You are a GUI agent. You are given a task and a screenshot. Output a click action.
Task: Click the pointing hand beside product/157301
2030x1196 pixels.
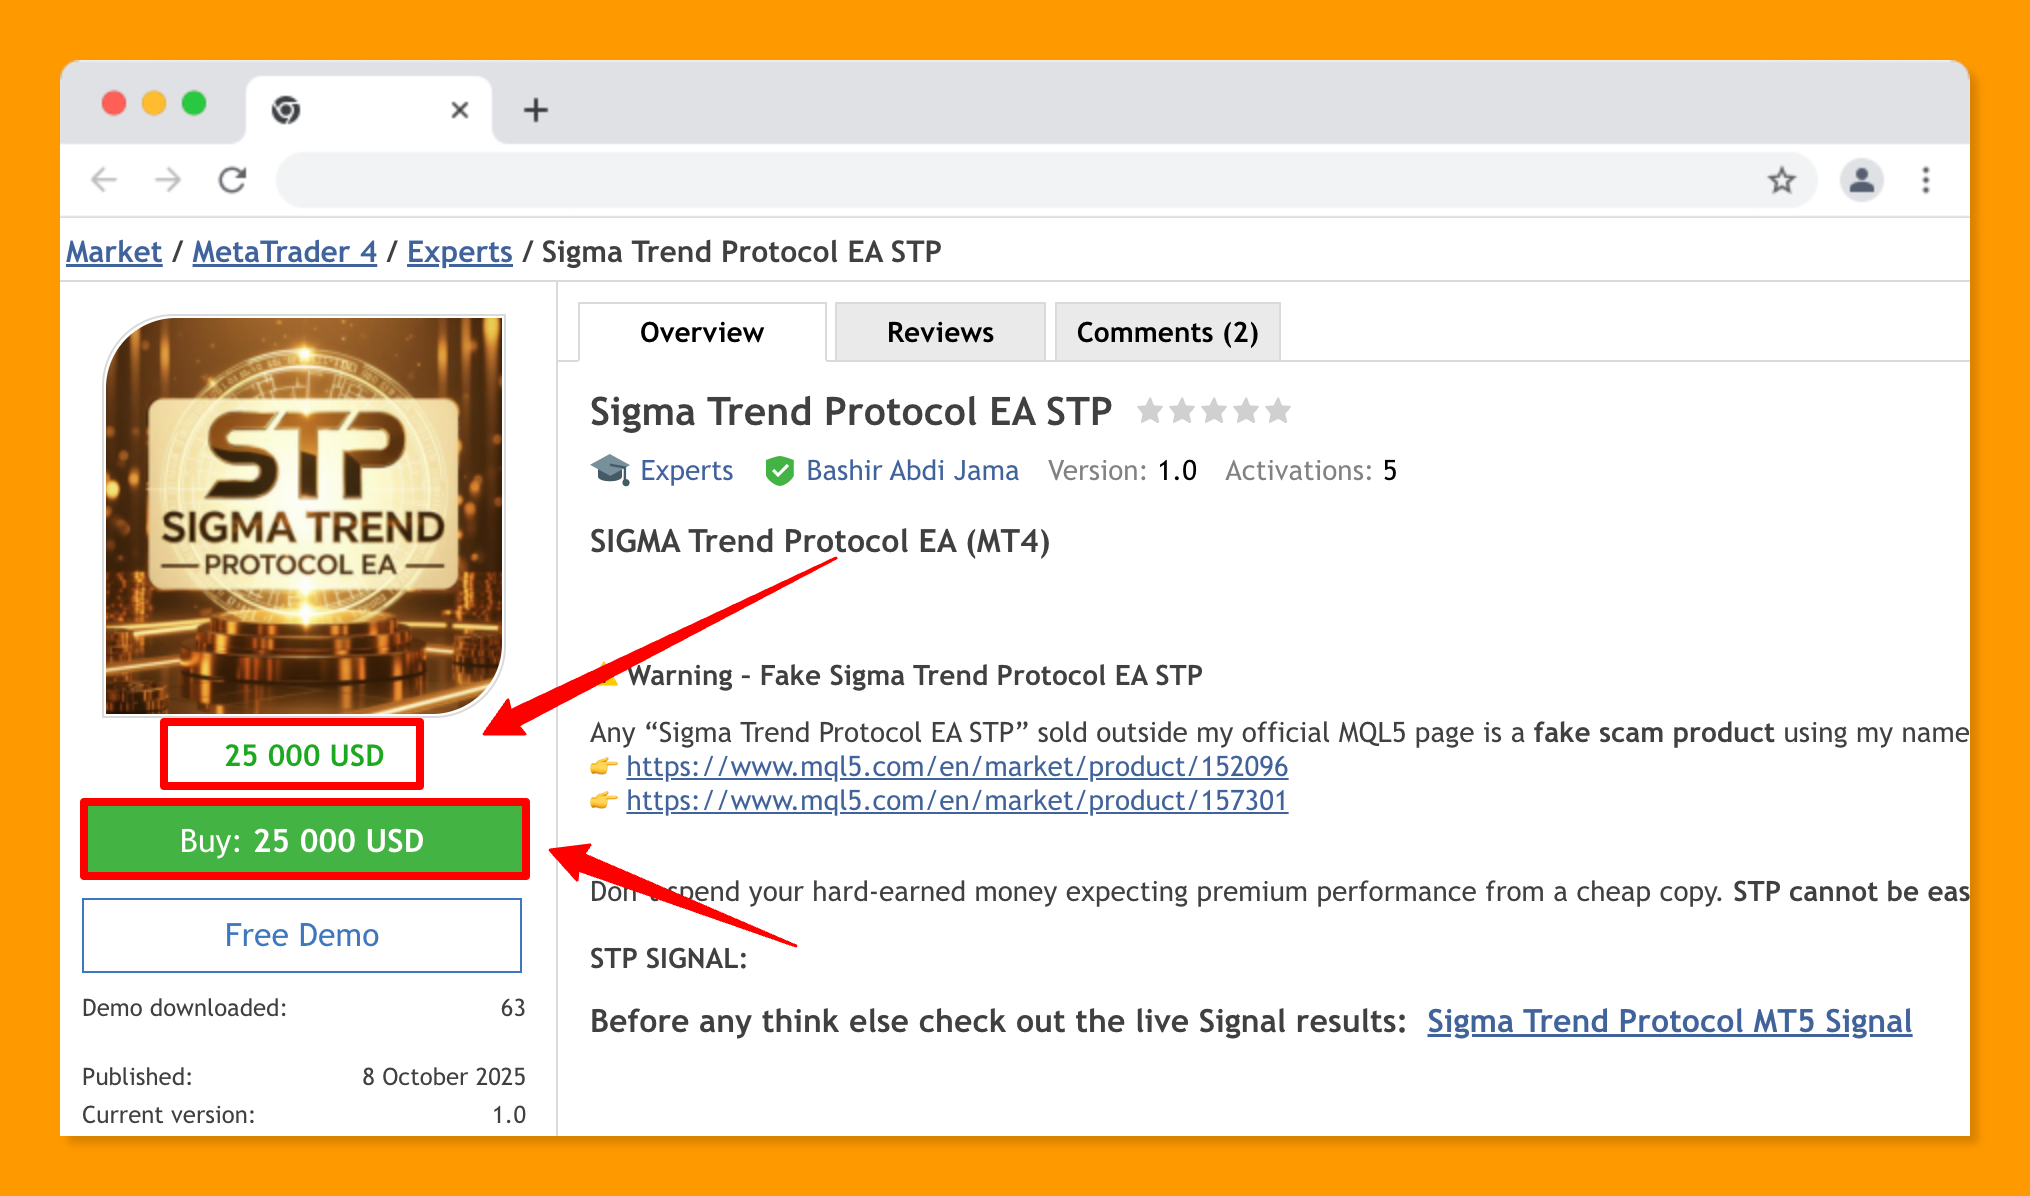coord(604,801)
